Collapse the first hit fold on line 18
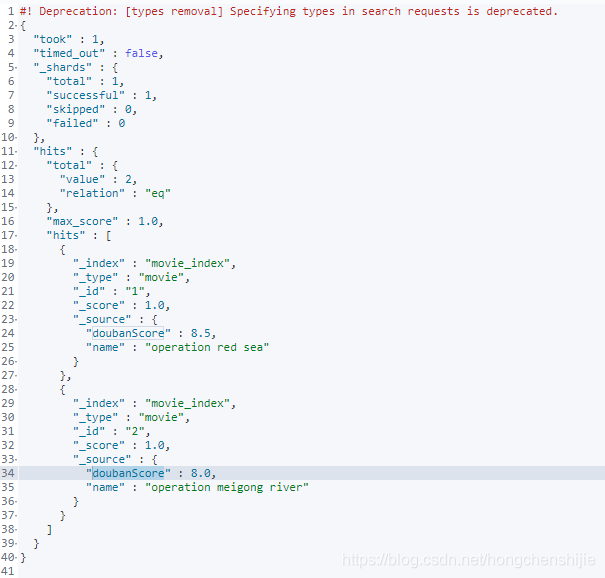This screenshot has height=578, width=605. [16, 249]
